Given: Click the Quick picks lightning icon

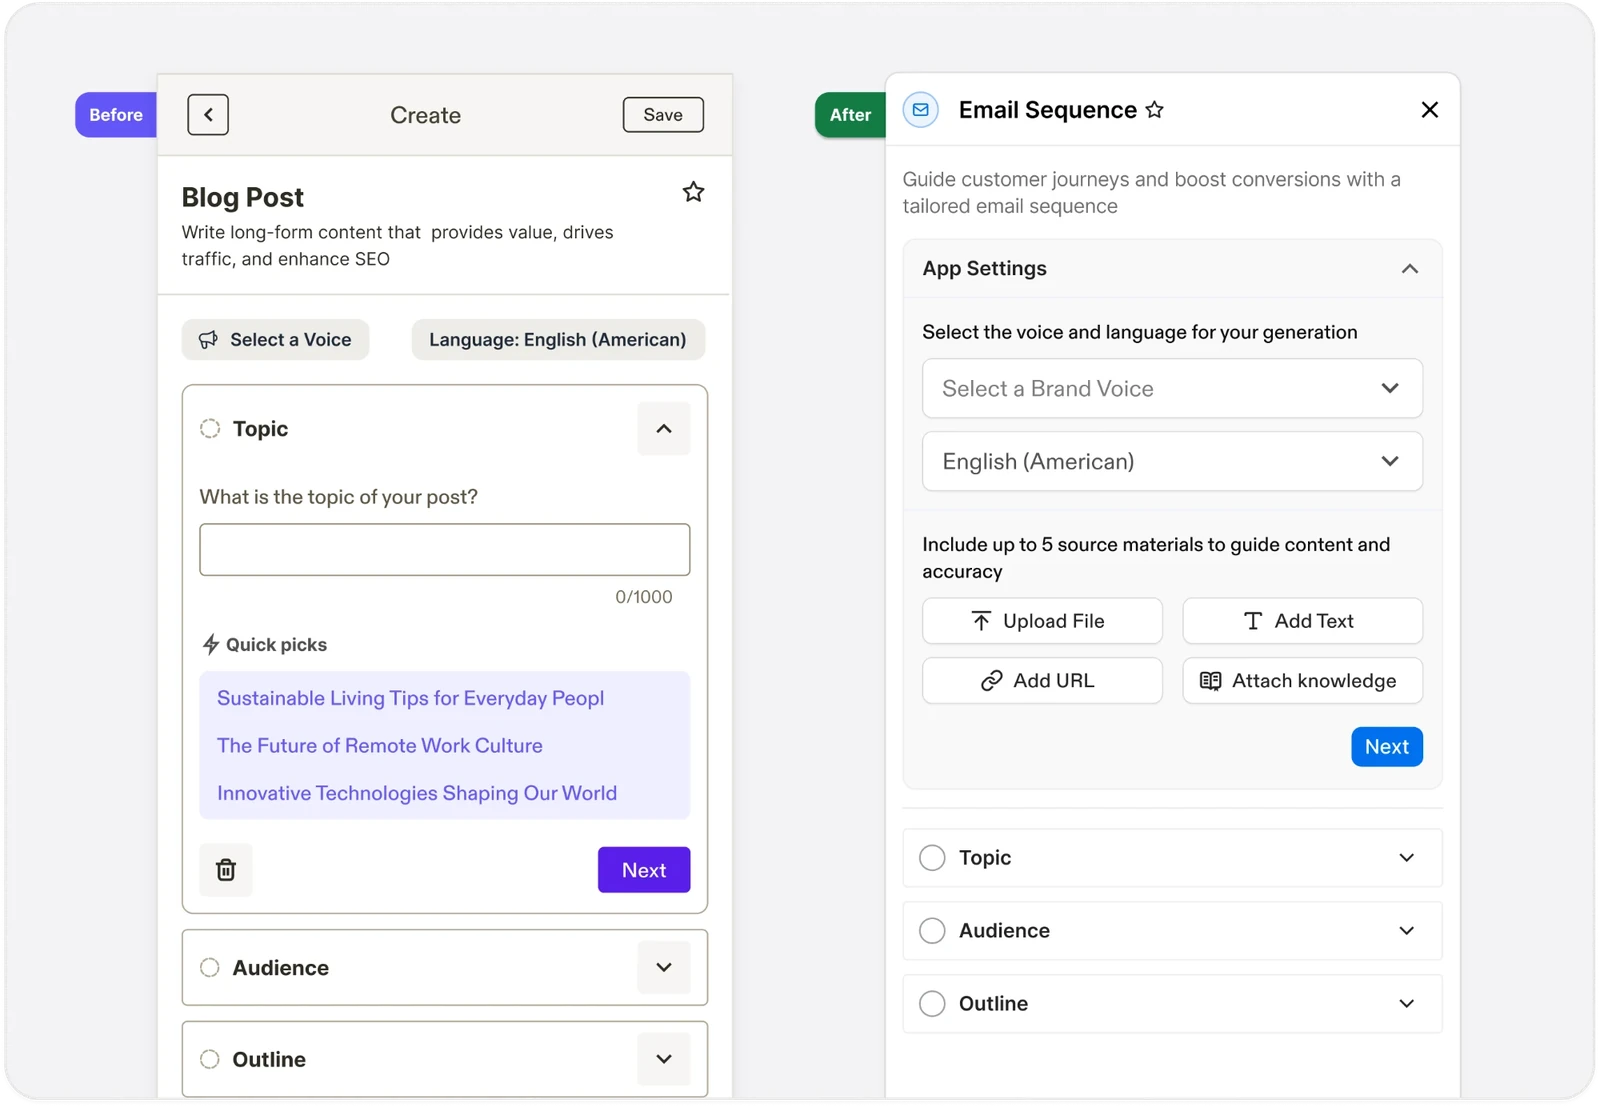Looking at the screenshot, I should (x=210, y=645).
